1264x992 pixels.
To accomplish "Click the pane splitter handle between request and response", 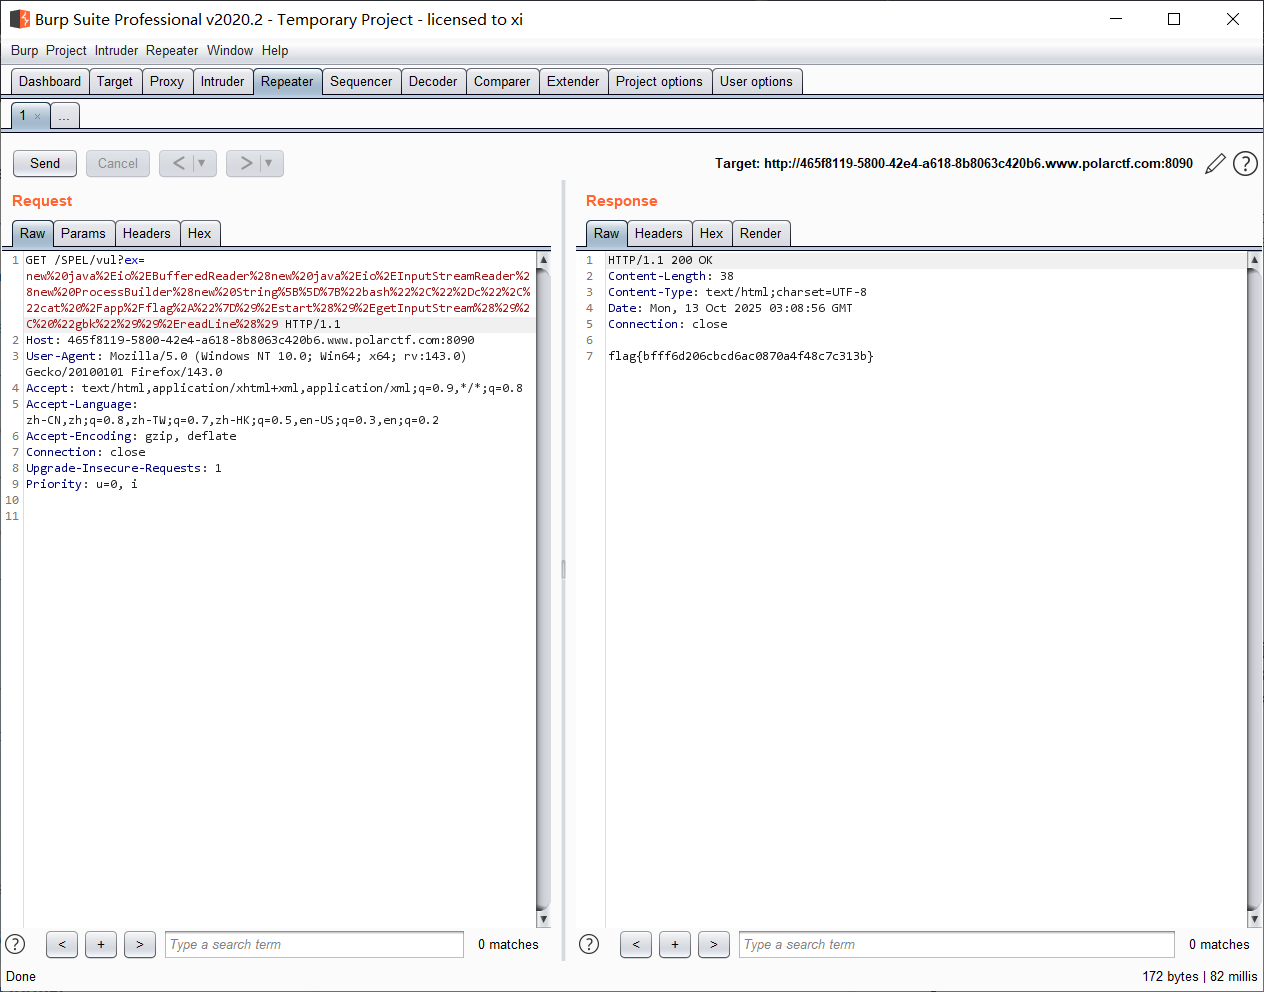I will click(564, 570).
